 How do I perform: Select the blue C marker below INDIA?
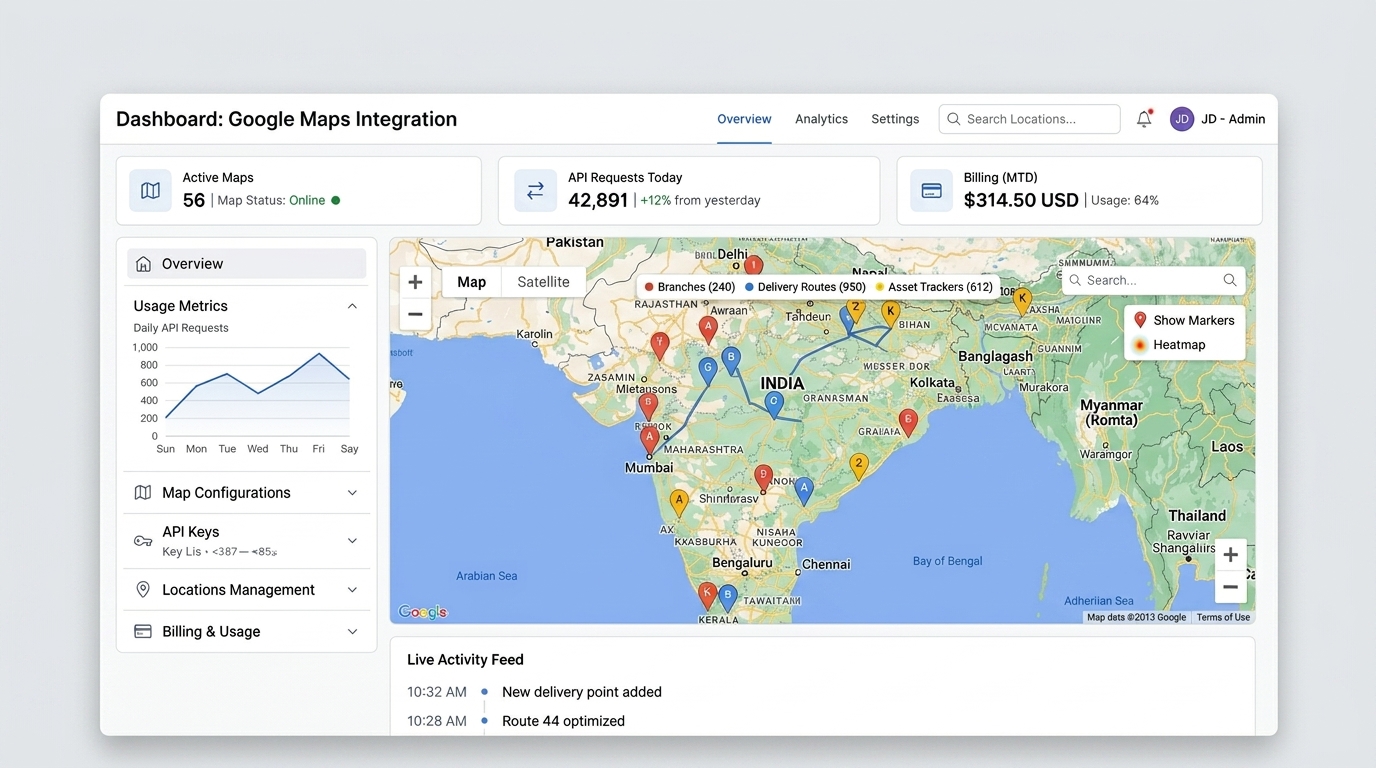(x=774, y=404)
